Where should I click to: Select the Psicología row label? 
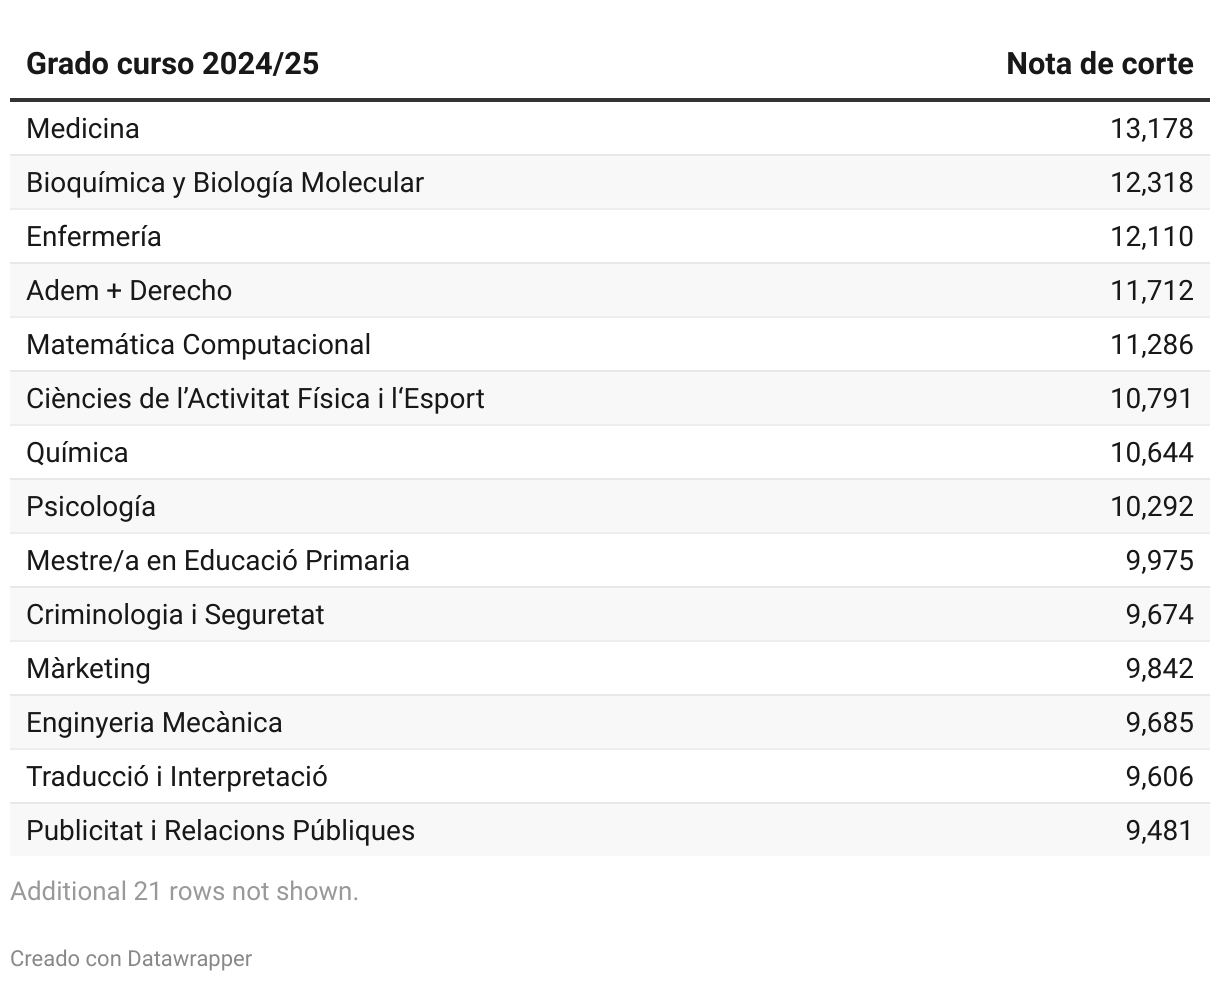pyautogui.click(x=91, y=506)
